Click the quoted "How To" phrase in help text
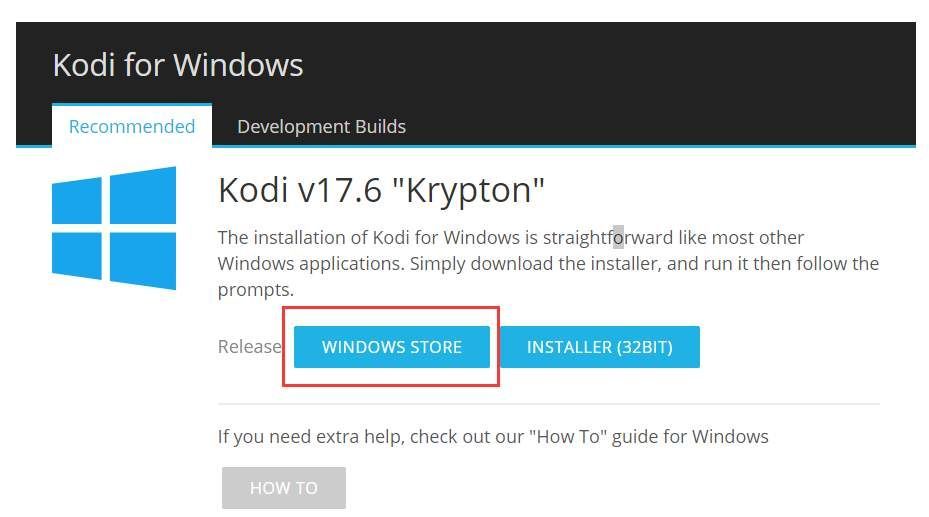Screen dimensions: 929x517 (x=568, y=436)
